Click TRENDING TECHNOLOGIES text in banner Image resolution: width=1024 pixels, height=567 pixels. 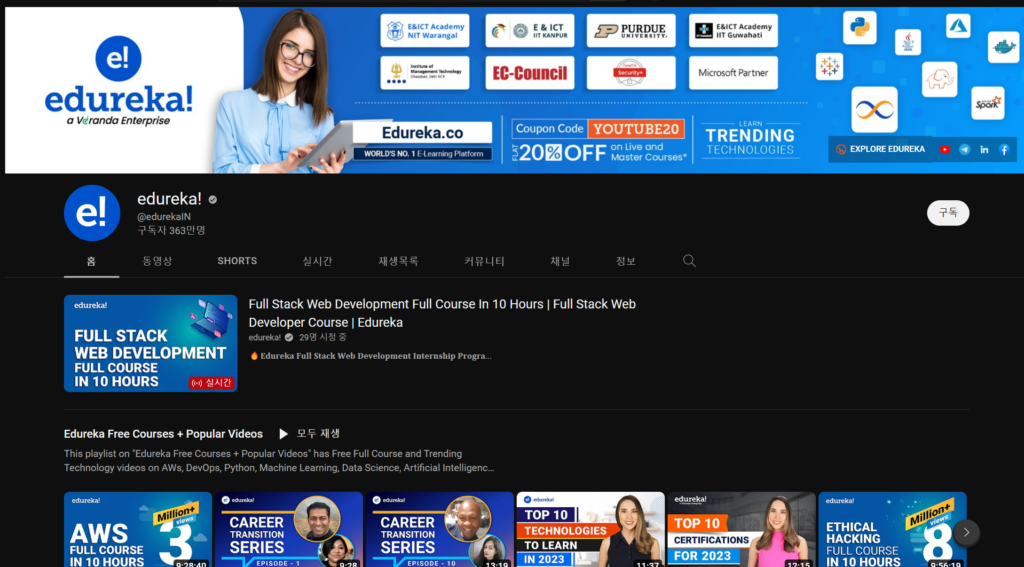pos(750,142)
